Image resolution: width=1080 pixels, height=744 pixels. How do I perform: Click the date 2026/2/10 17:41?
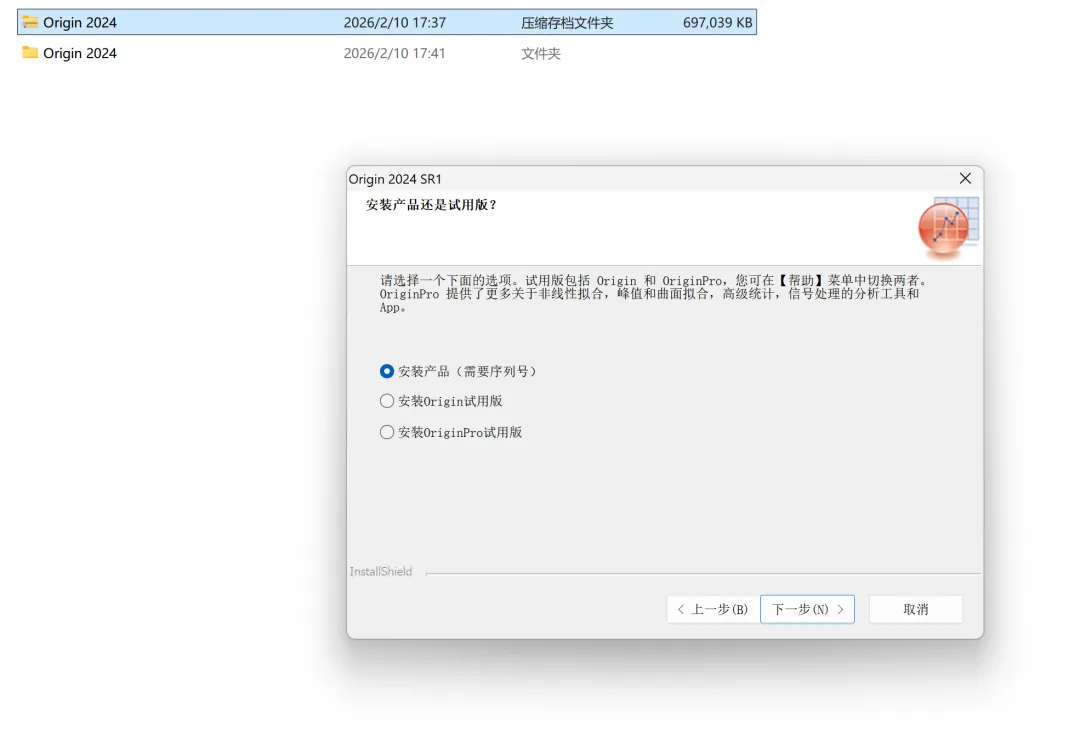(395, 53)
